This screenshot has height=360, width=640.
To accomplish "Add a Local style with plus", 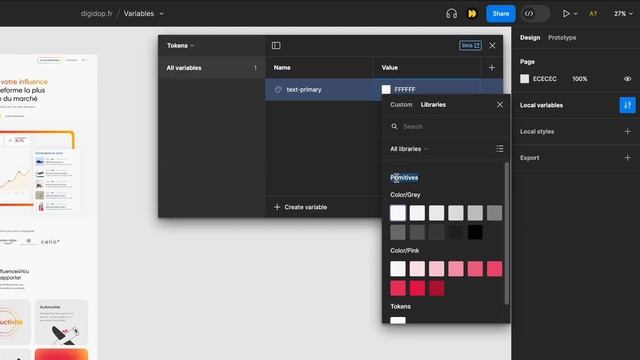I will point(627,131).
